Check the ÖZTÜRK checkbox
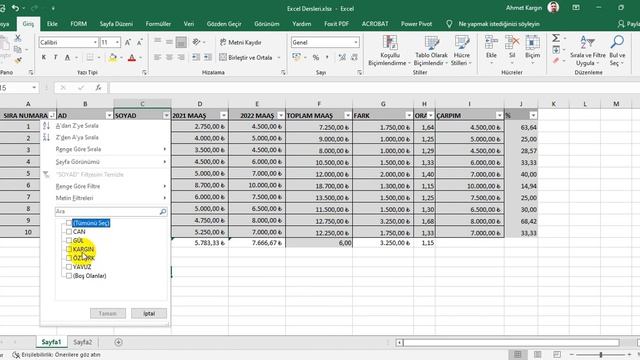The image size is (640, 360). (x=69, y=258)
